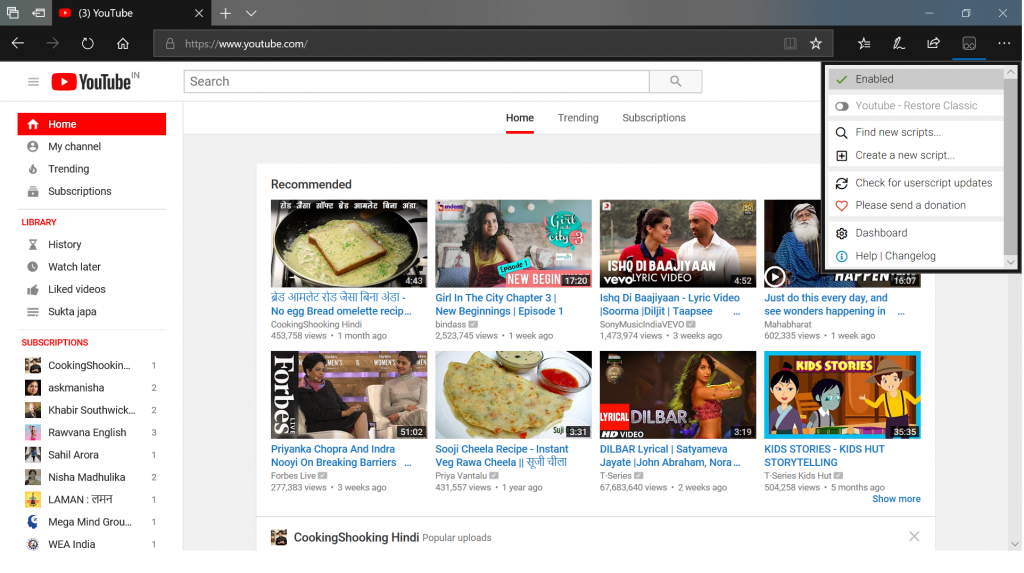Open Girl In The City Chapter 3 thumbnail
Screen dimensions: 1024x573
tap(513, 244)
